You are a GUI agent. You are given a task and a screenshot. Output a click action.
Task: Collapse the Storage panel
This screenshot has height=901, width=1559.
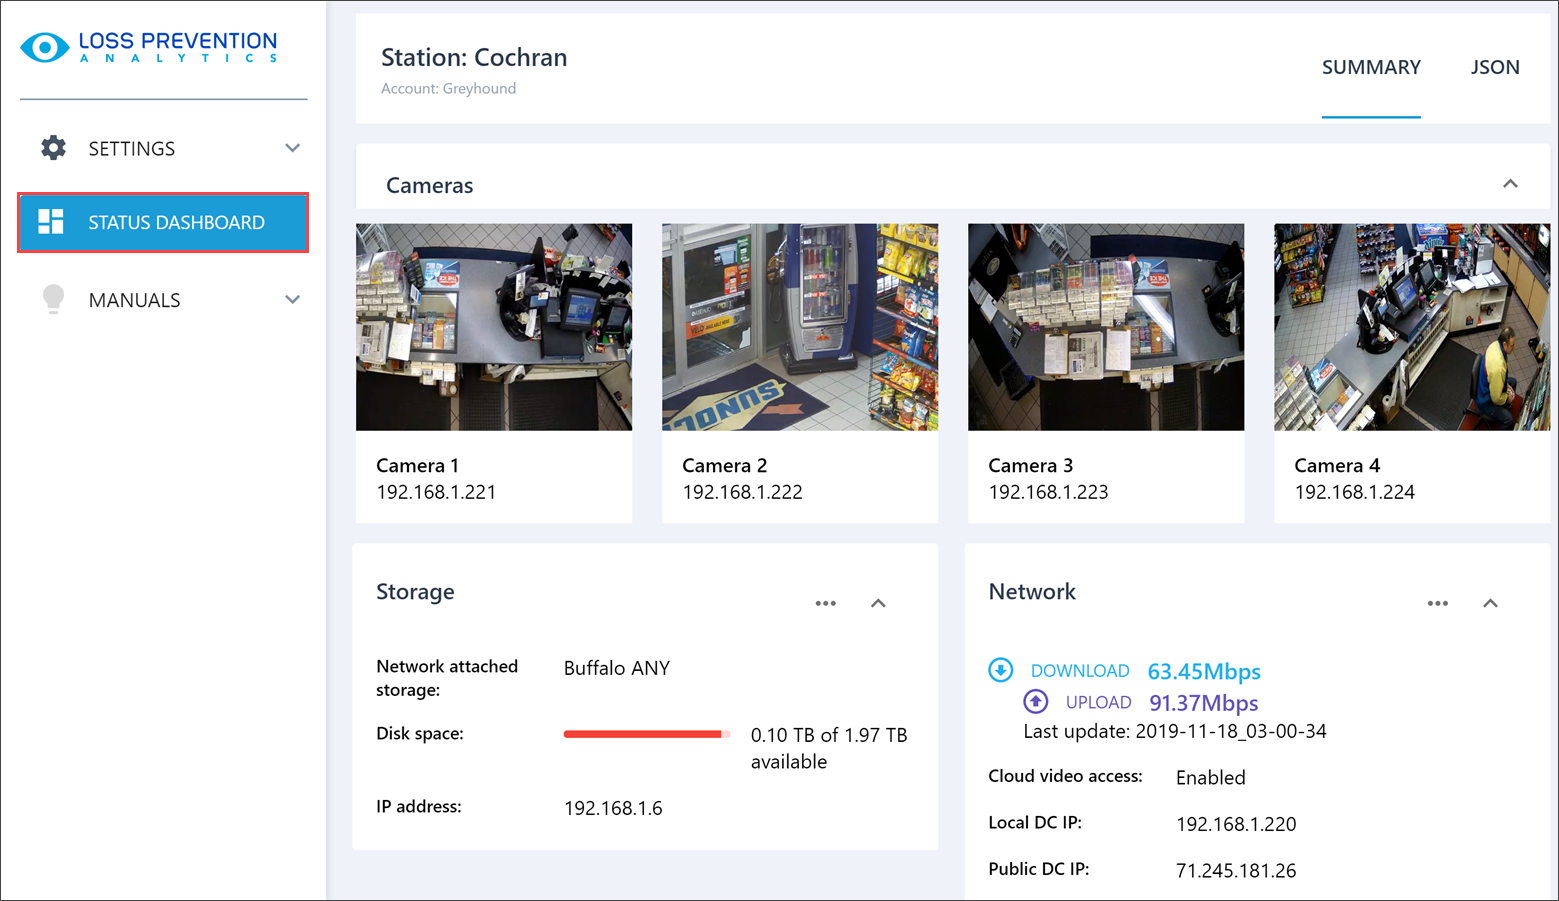click(x=878, y=603)
